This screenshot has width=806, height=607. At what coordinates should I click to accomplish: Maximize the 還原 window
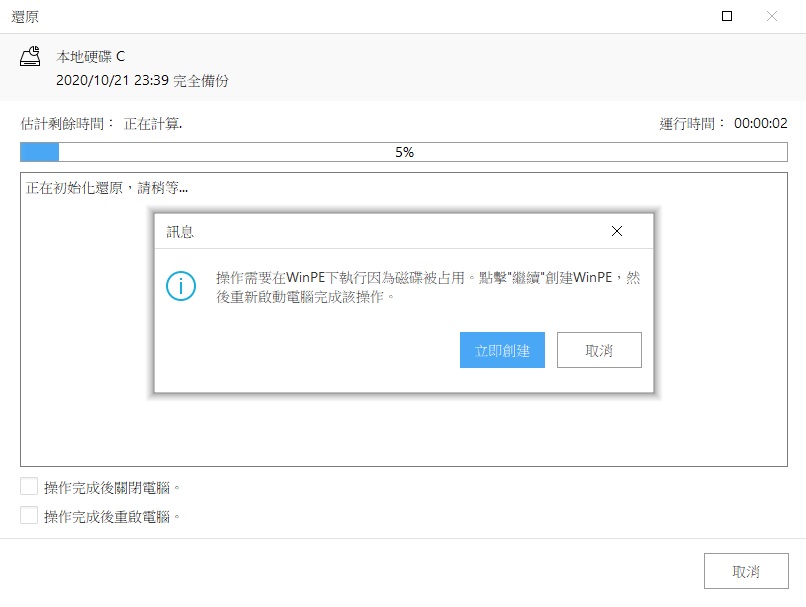pyautogui.click(x=727, y=16)
